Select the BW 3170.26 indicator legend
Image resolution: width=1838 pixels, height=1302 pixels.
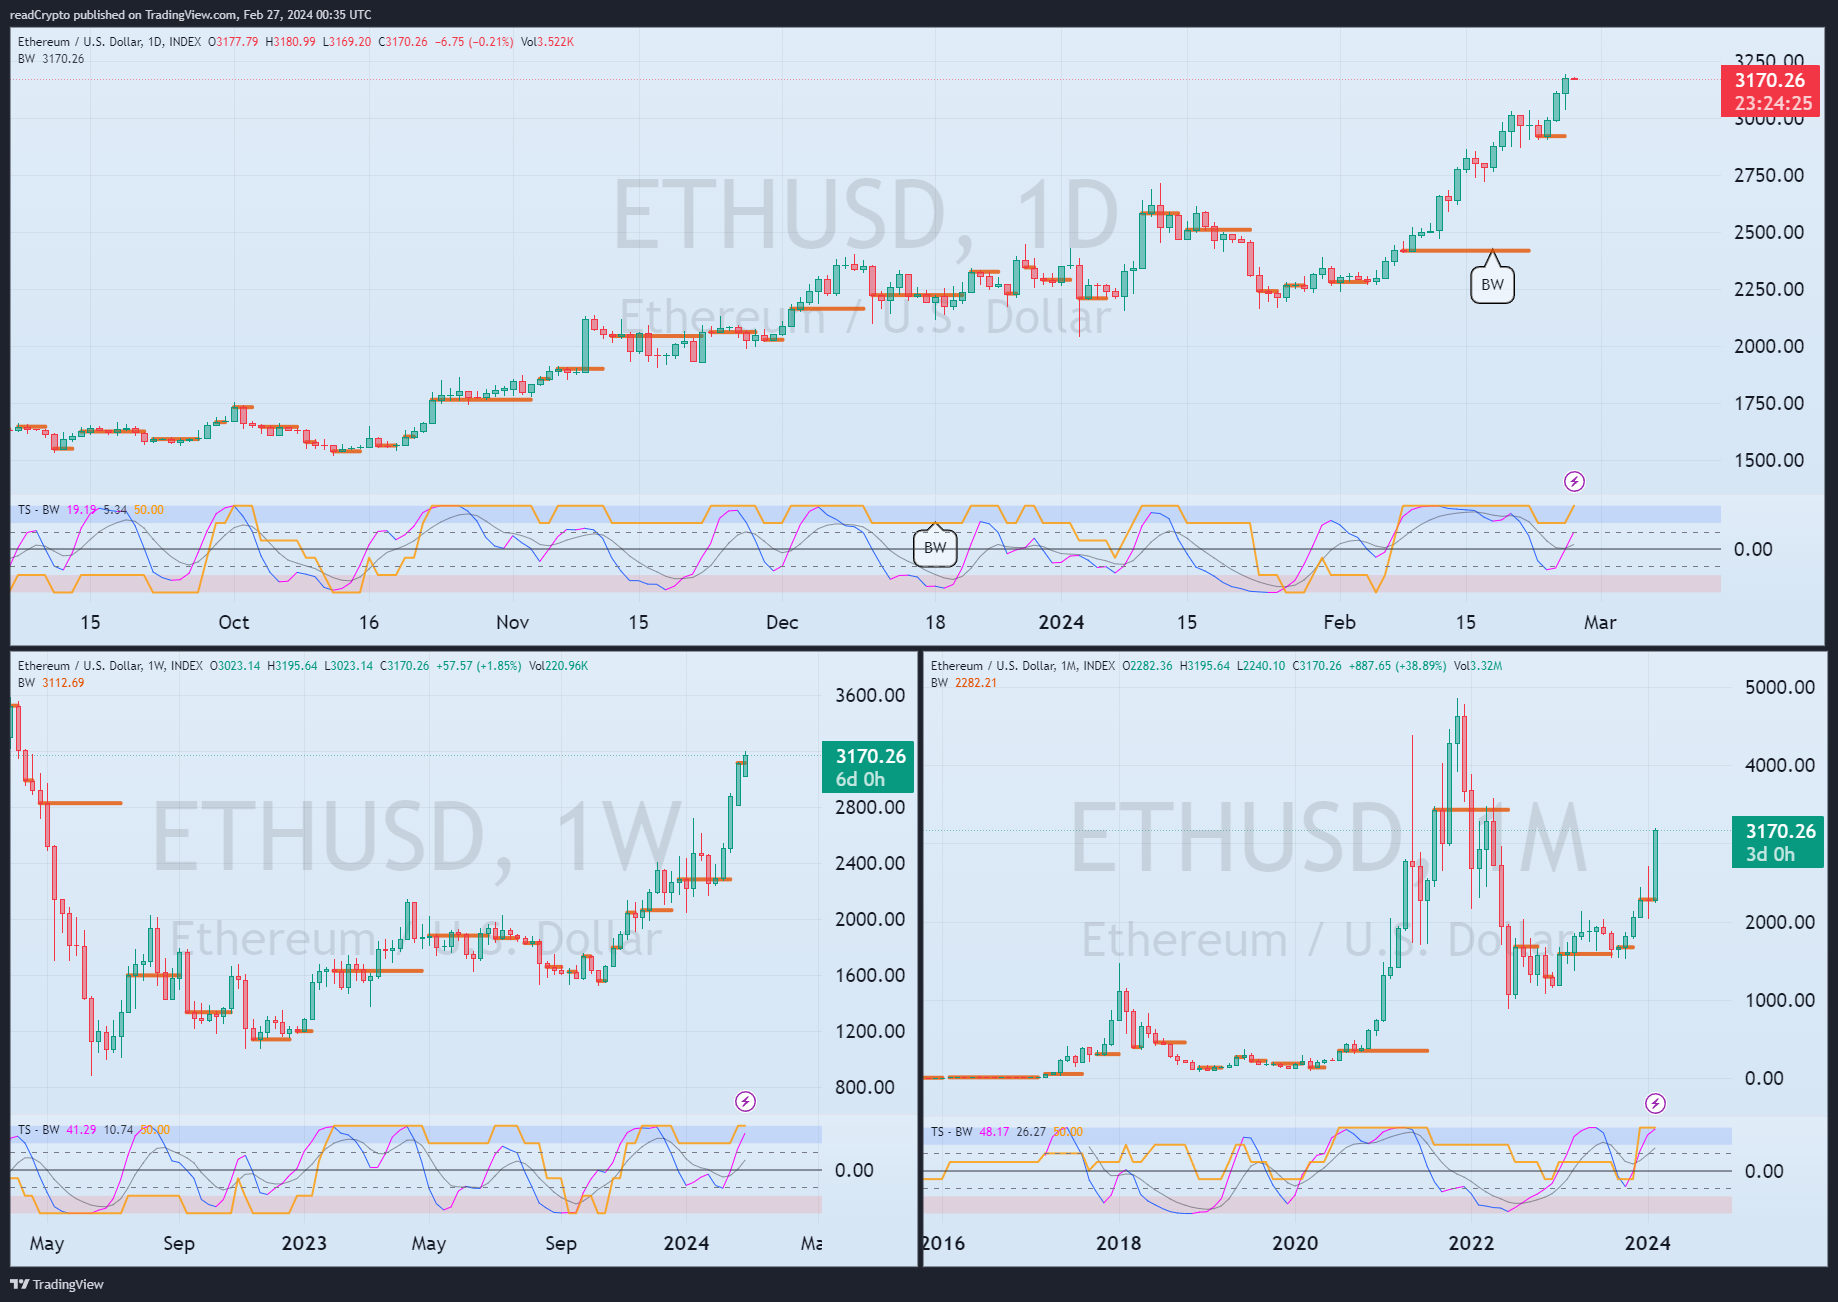coord(51,59)
